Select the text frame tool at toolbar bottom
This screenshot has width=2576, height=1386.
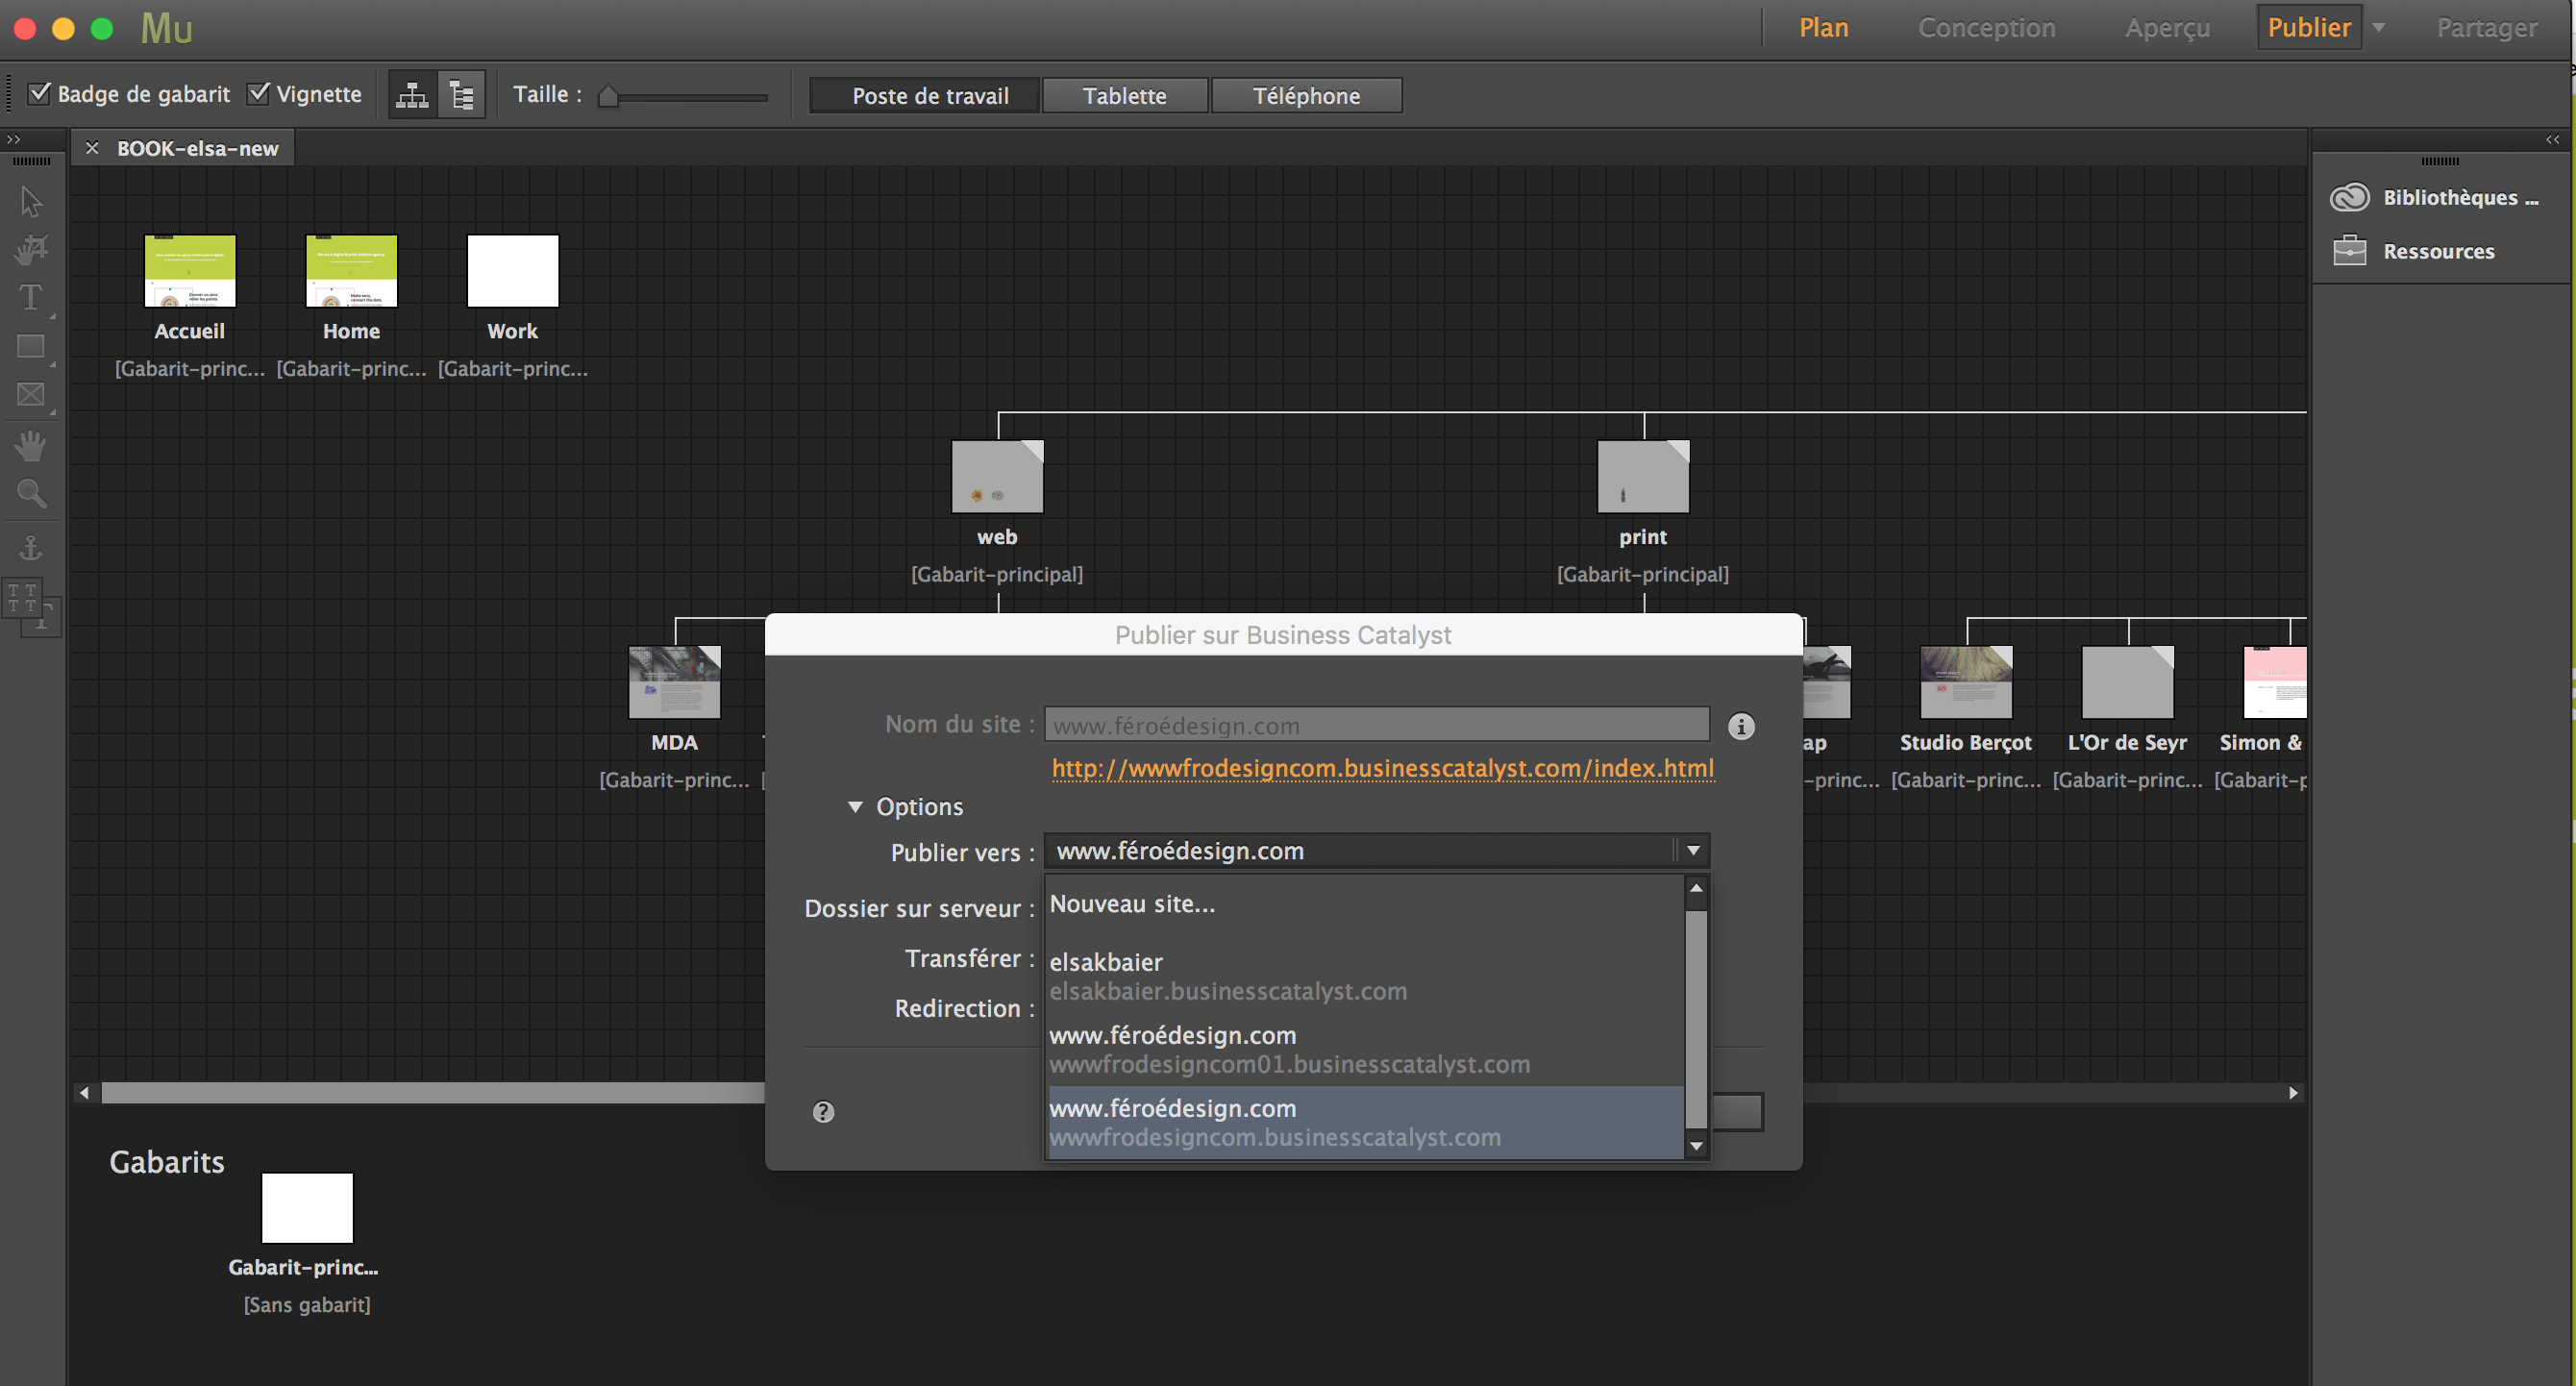[x=31, y=607]
